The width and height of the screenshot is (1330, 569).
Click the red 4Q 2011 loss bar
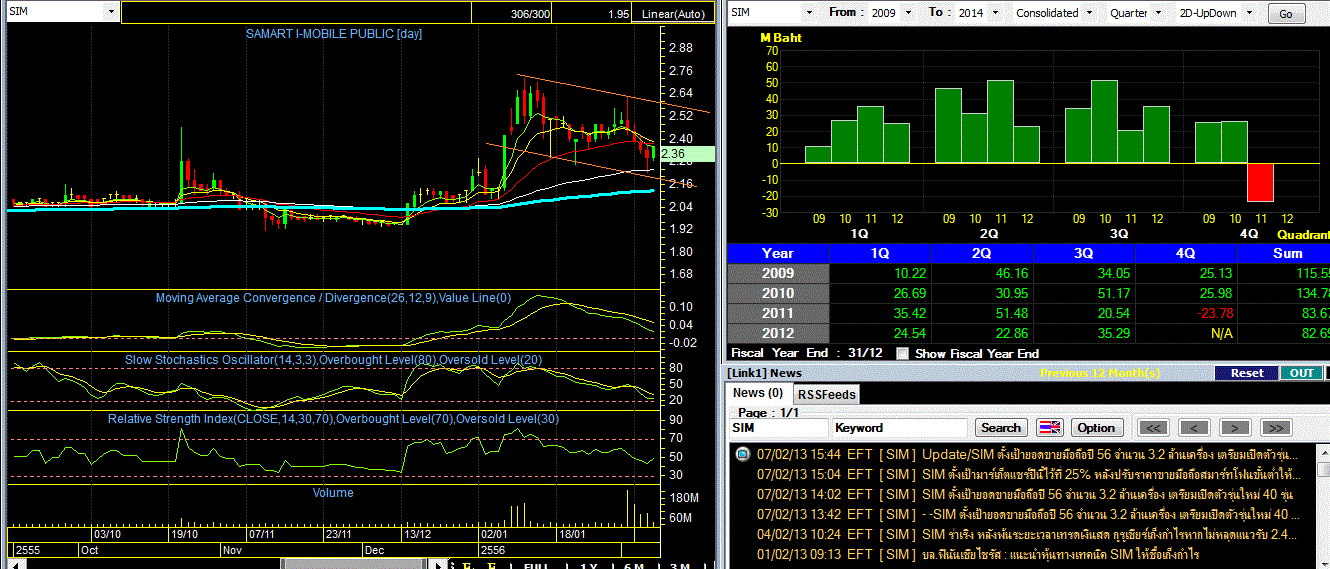(1261, 182)
